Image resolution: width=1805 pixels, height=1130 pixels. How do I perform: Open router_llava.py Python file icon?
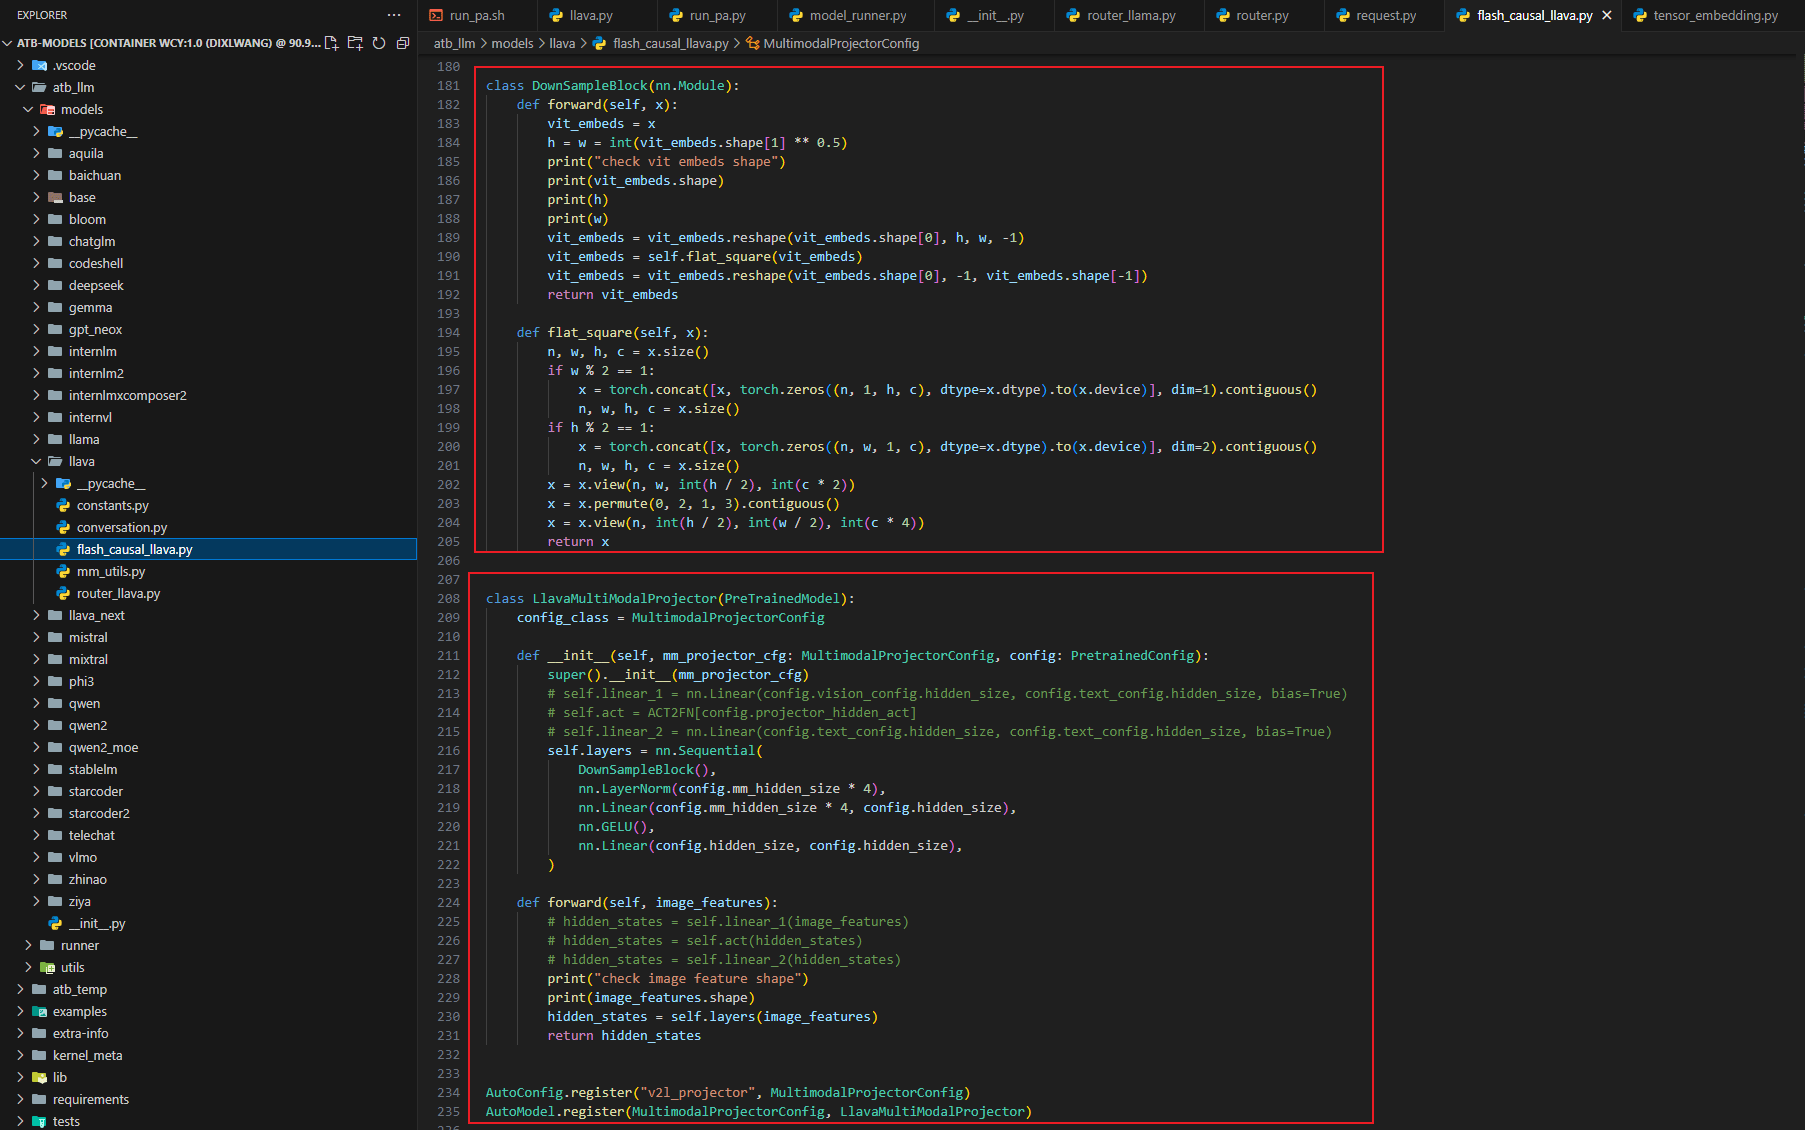pos(63,593)
